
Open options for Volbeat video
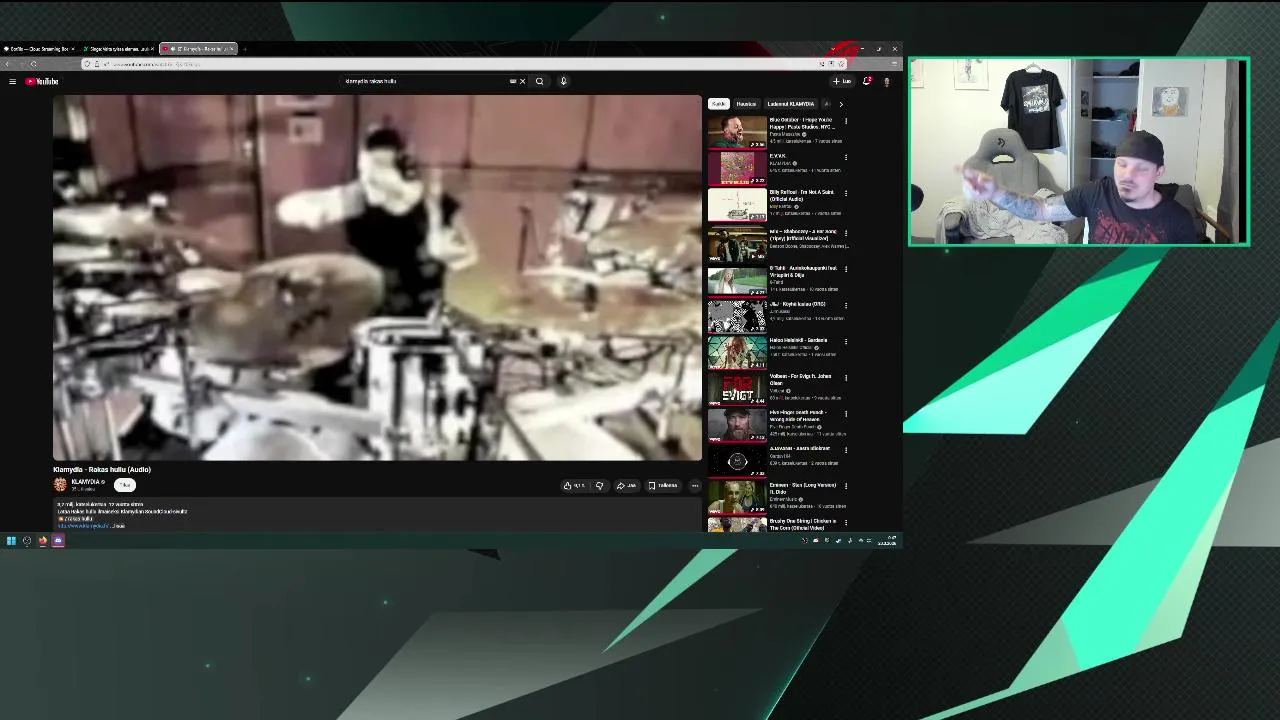tap(846, 378)
